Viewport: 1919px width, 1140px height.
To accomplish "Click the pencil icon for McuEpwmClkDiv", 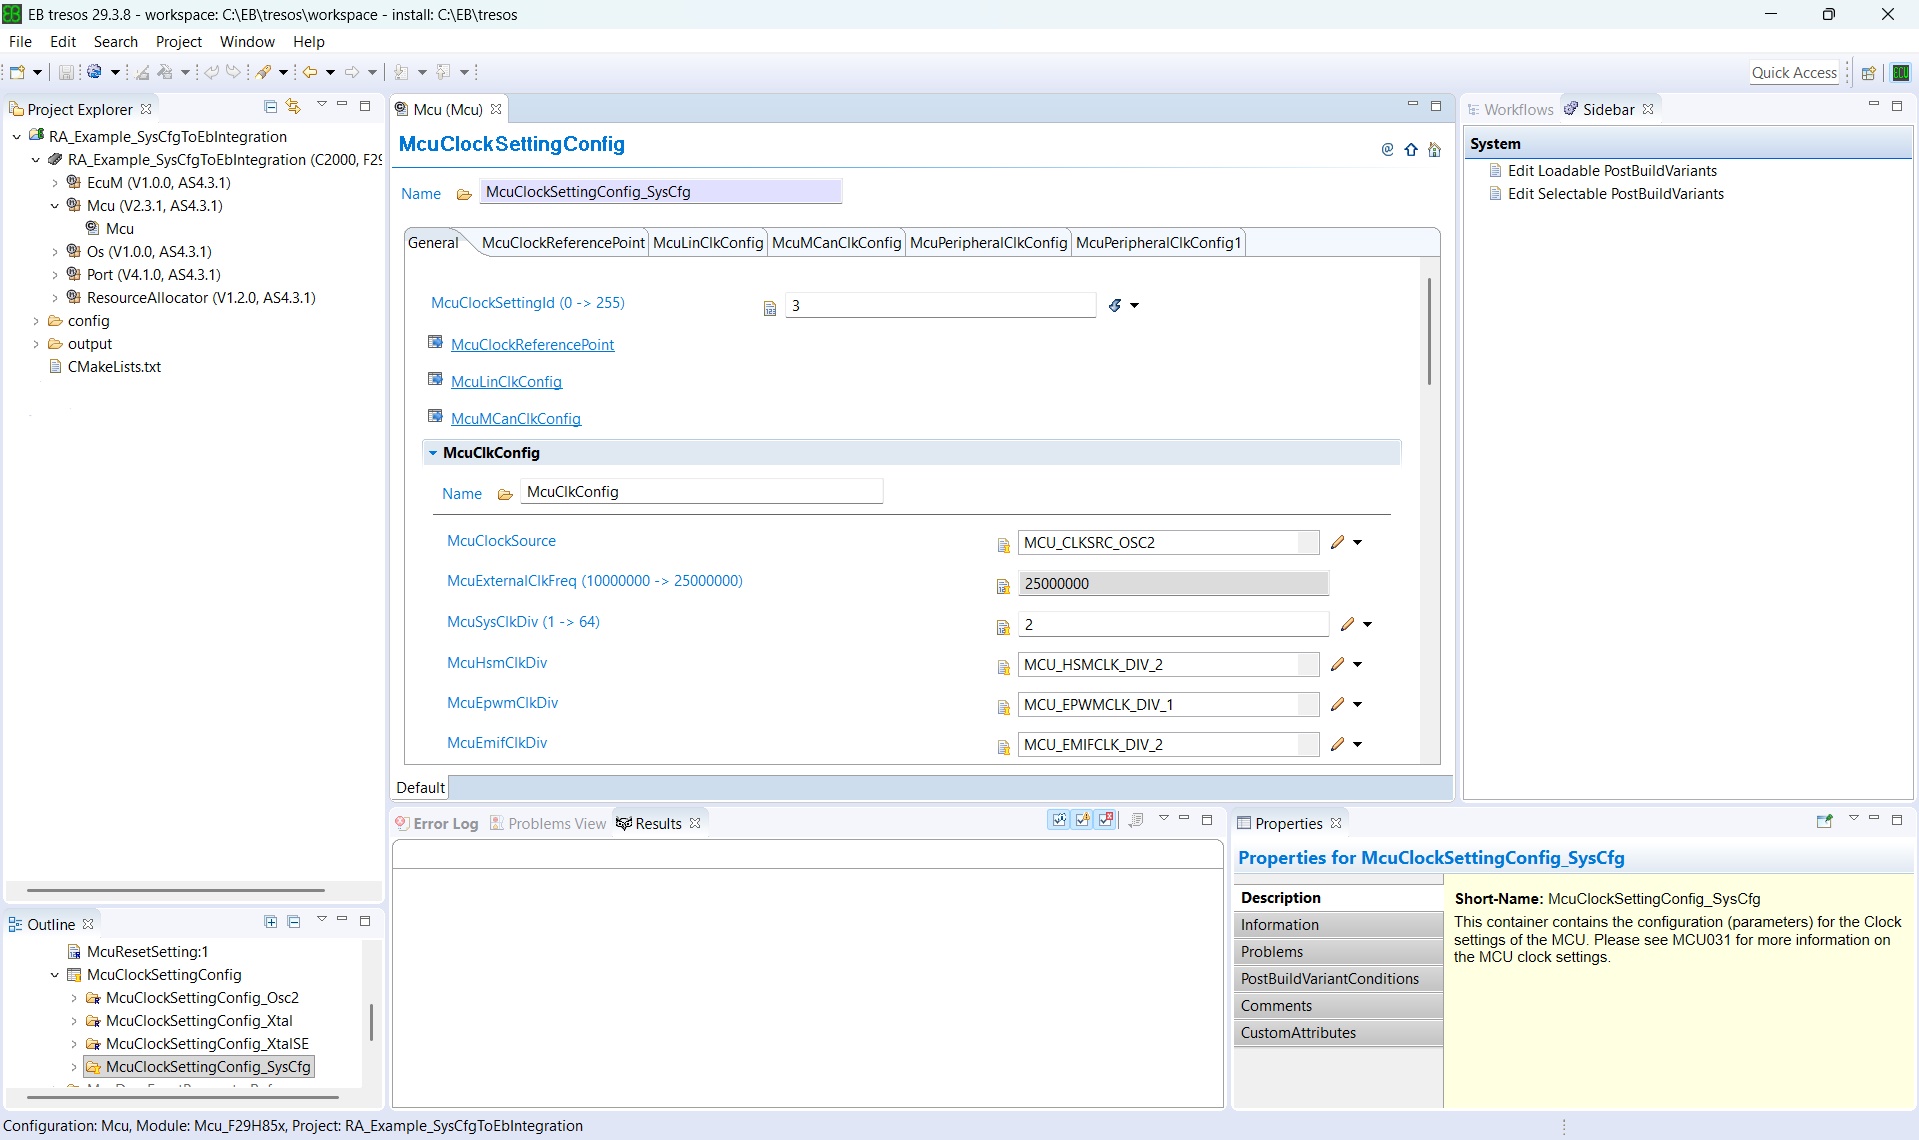I will [x=1338, y=704].
